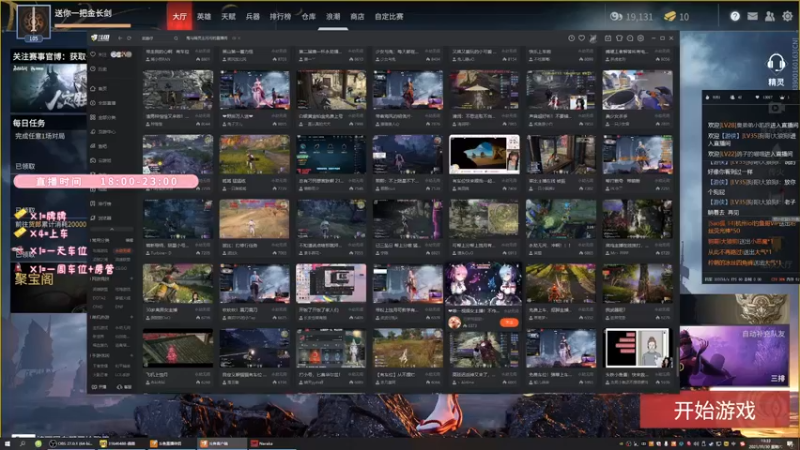800x450 pixels.
Task: Open the 精灵 headset assistant
Action: coord(776,70)
